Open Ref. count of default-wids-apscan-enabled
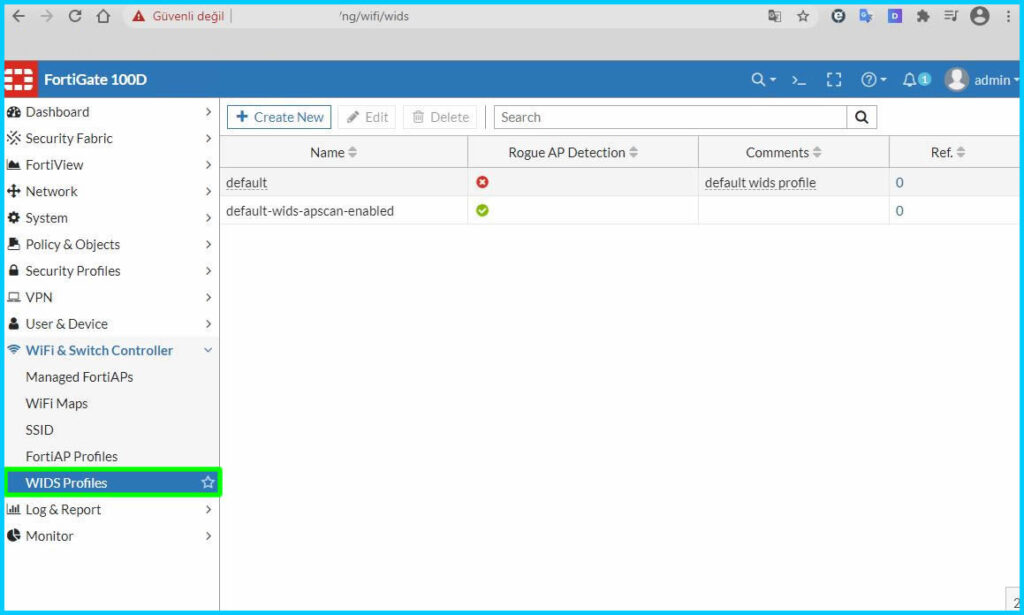Screen dimensions: 1024x615 coord(899,211)
